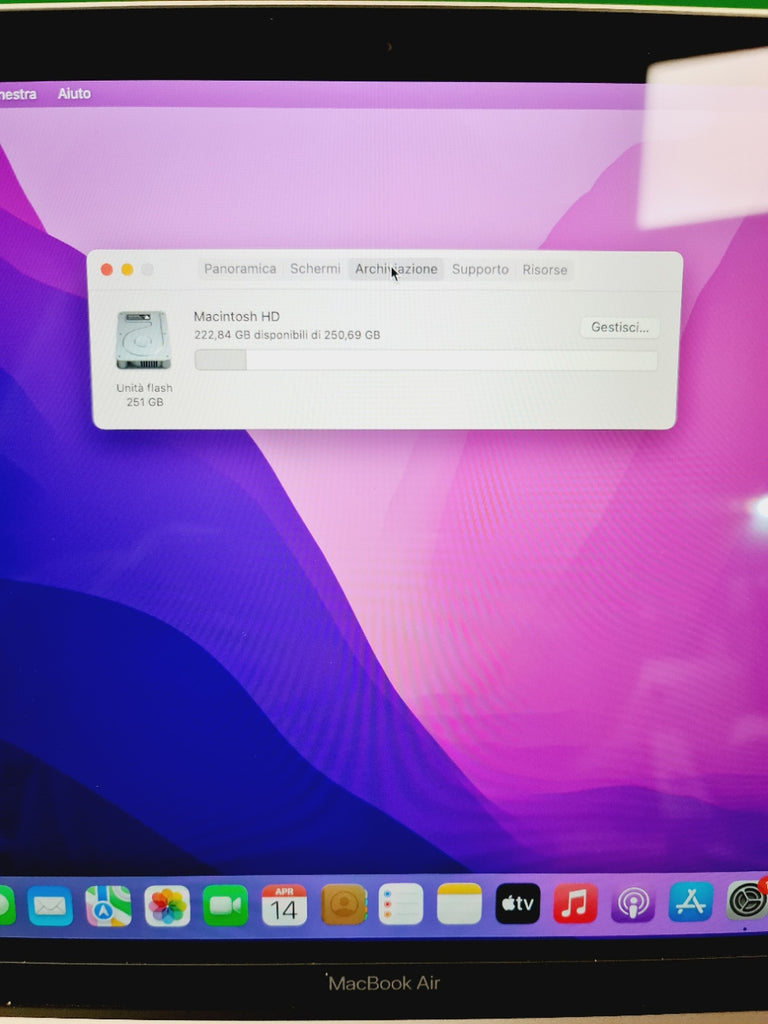Image resolution: width=768 pixels, height=1024 pixels.
Task: Open Calendar showing APR 14
Action: [284, 904]
